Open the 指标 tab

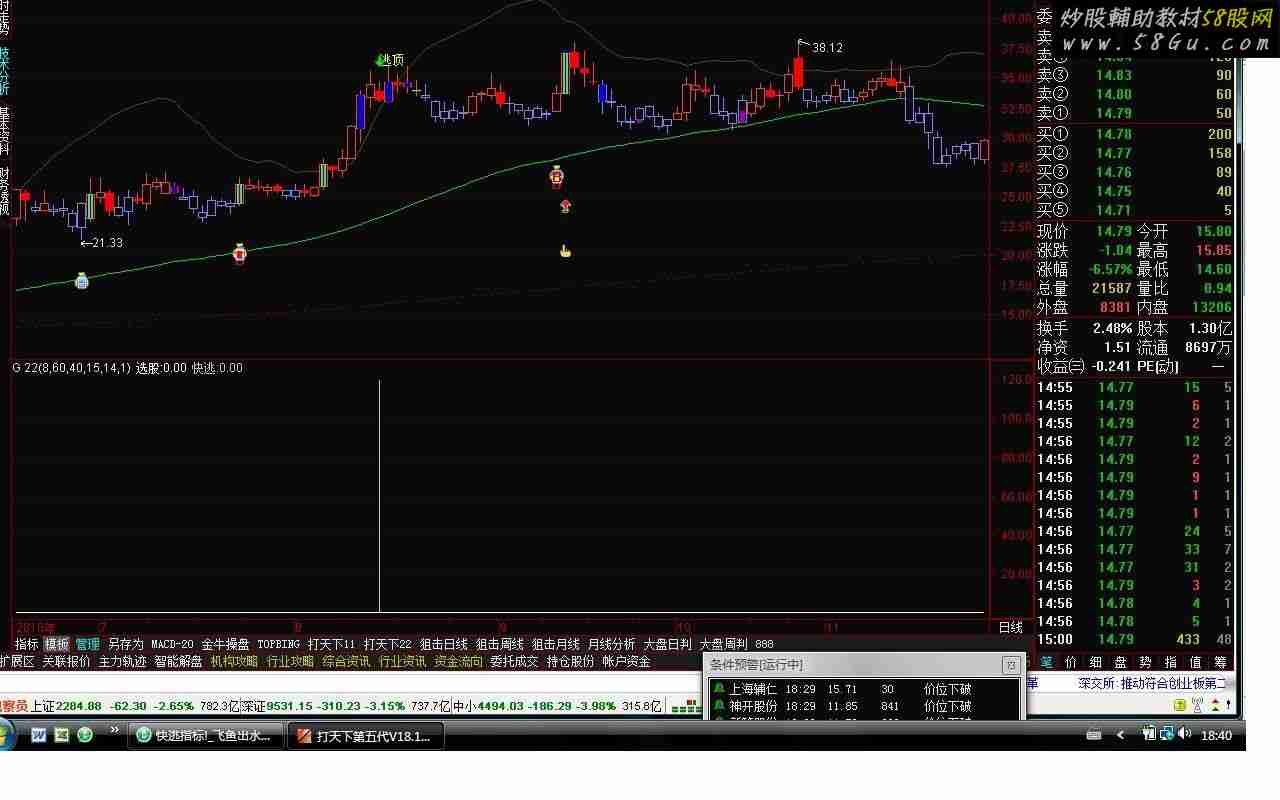pyautogui.click(x=26, y=644)
